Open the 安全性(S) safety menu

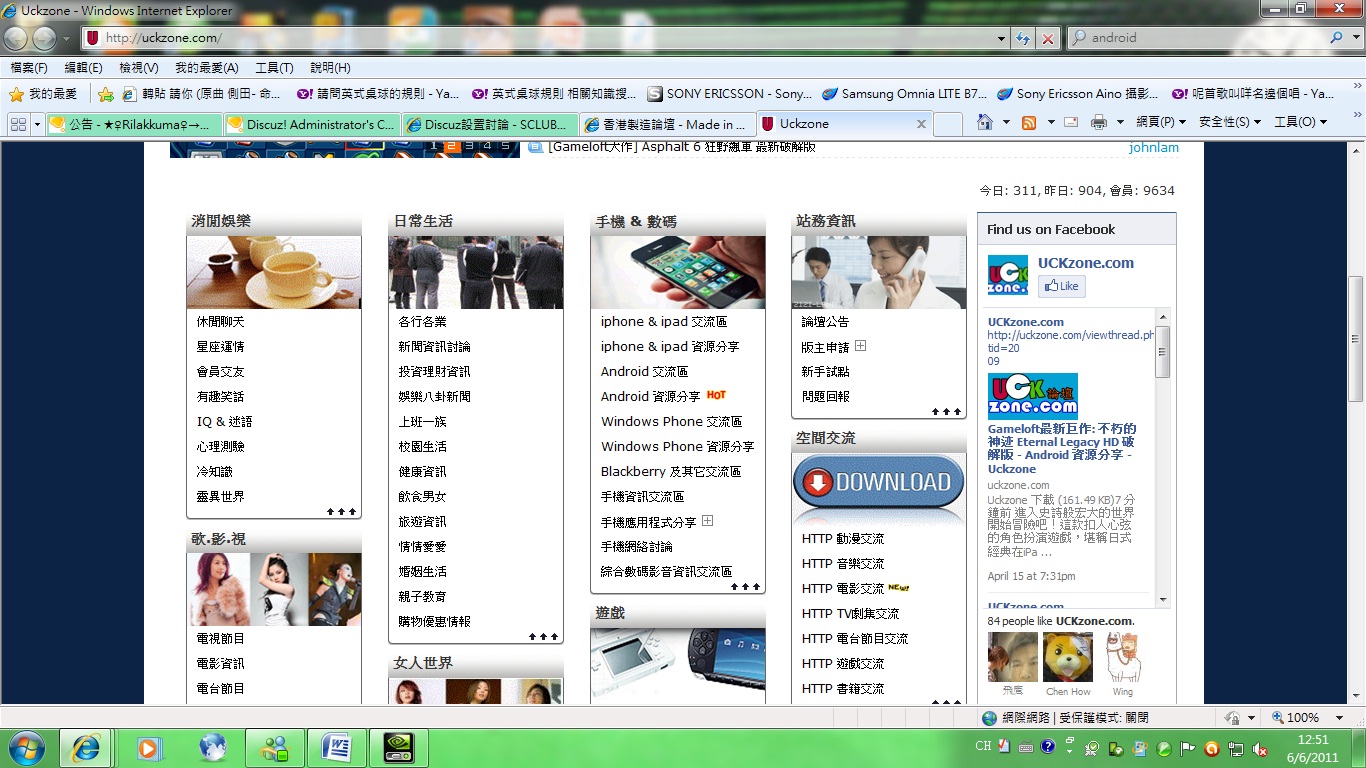[x=1230, y=122]
